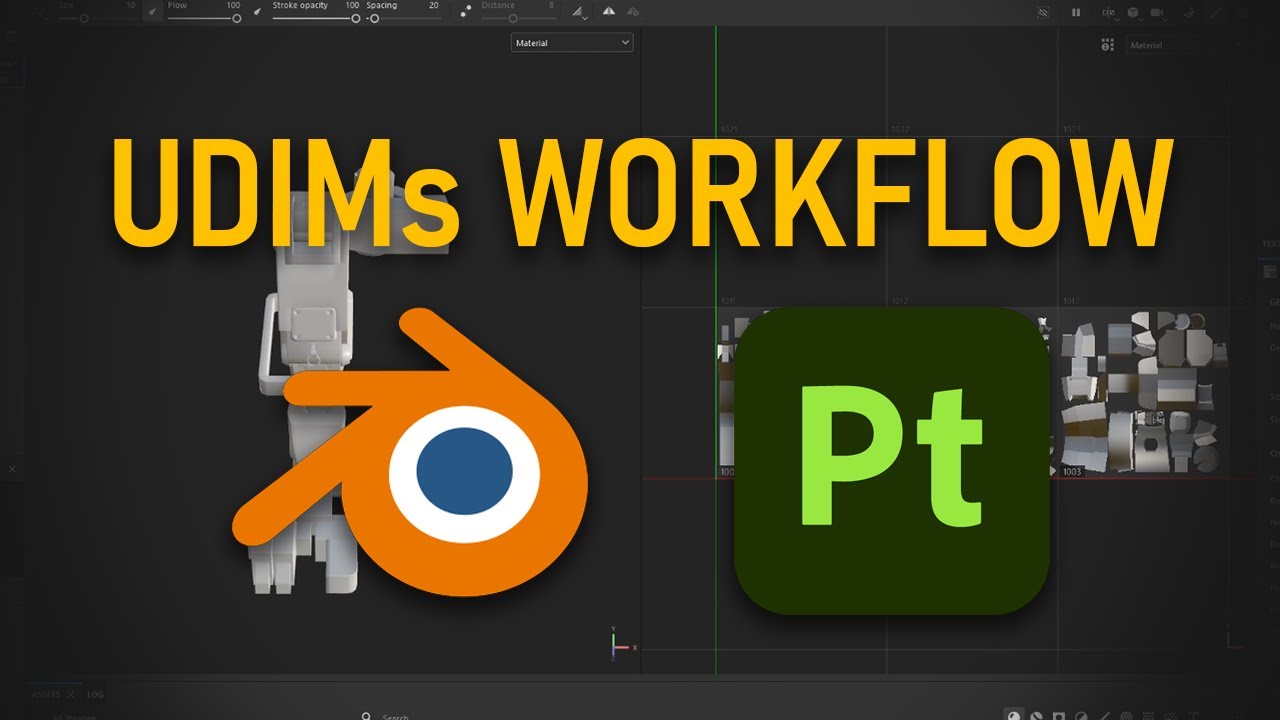Adjust the Spacing slider
Screen dimensions: 1280x720
[404, 18]
